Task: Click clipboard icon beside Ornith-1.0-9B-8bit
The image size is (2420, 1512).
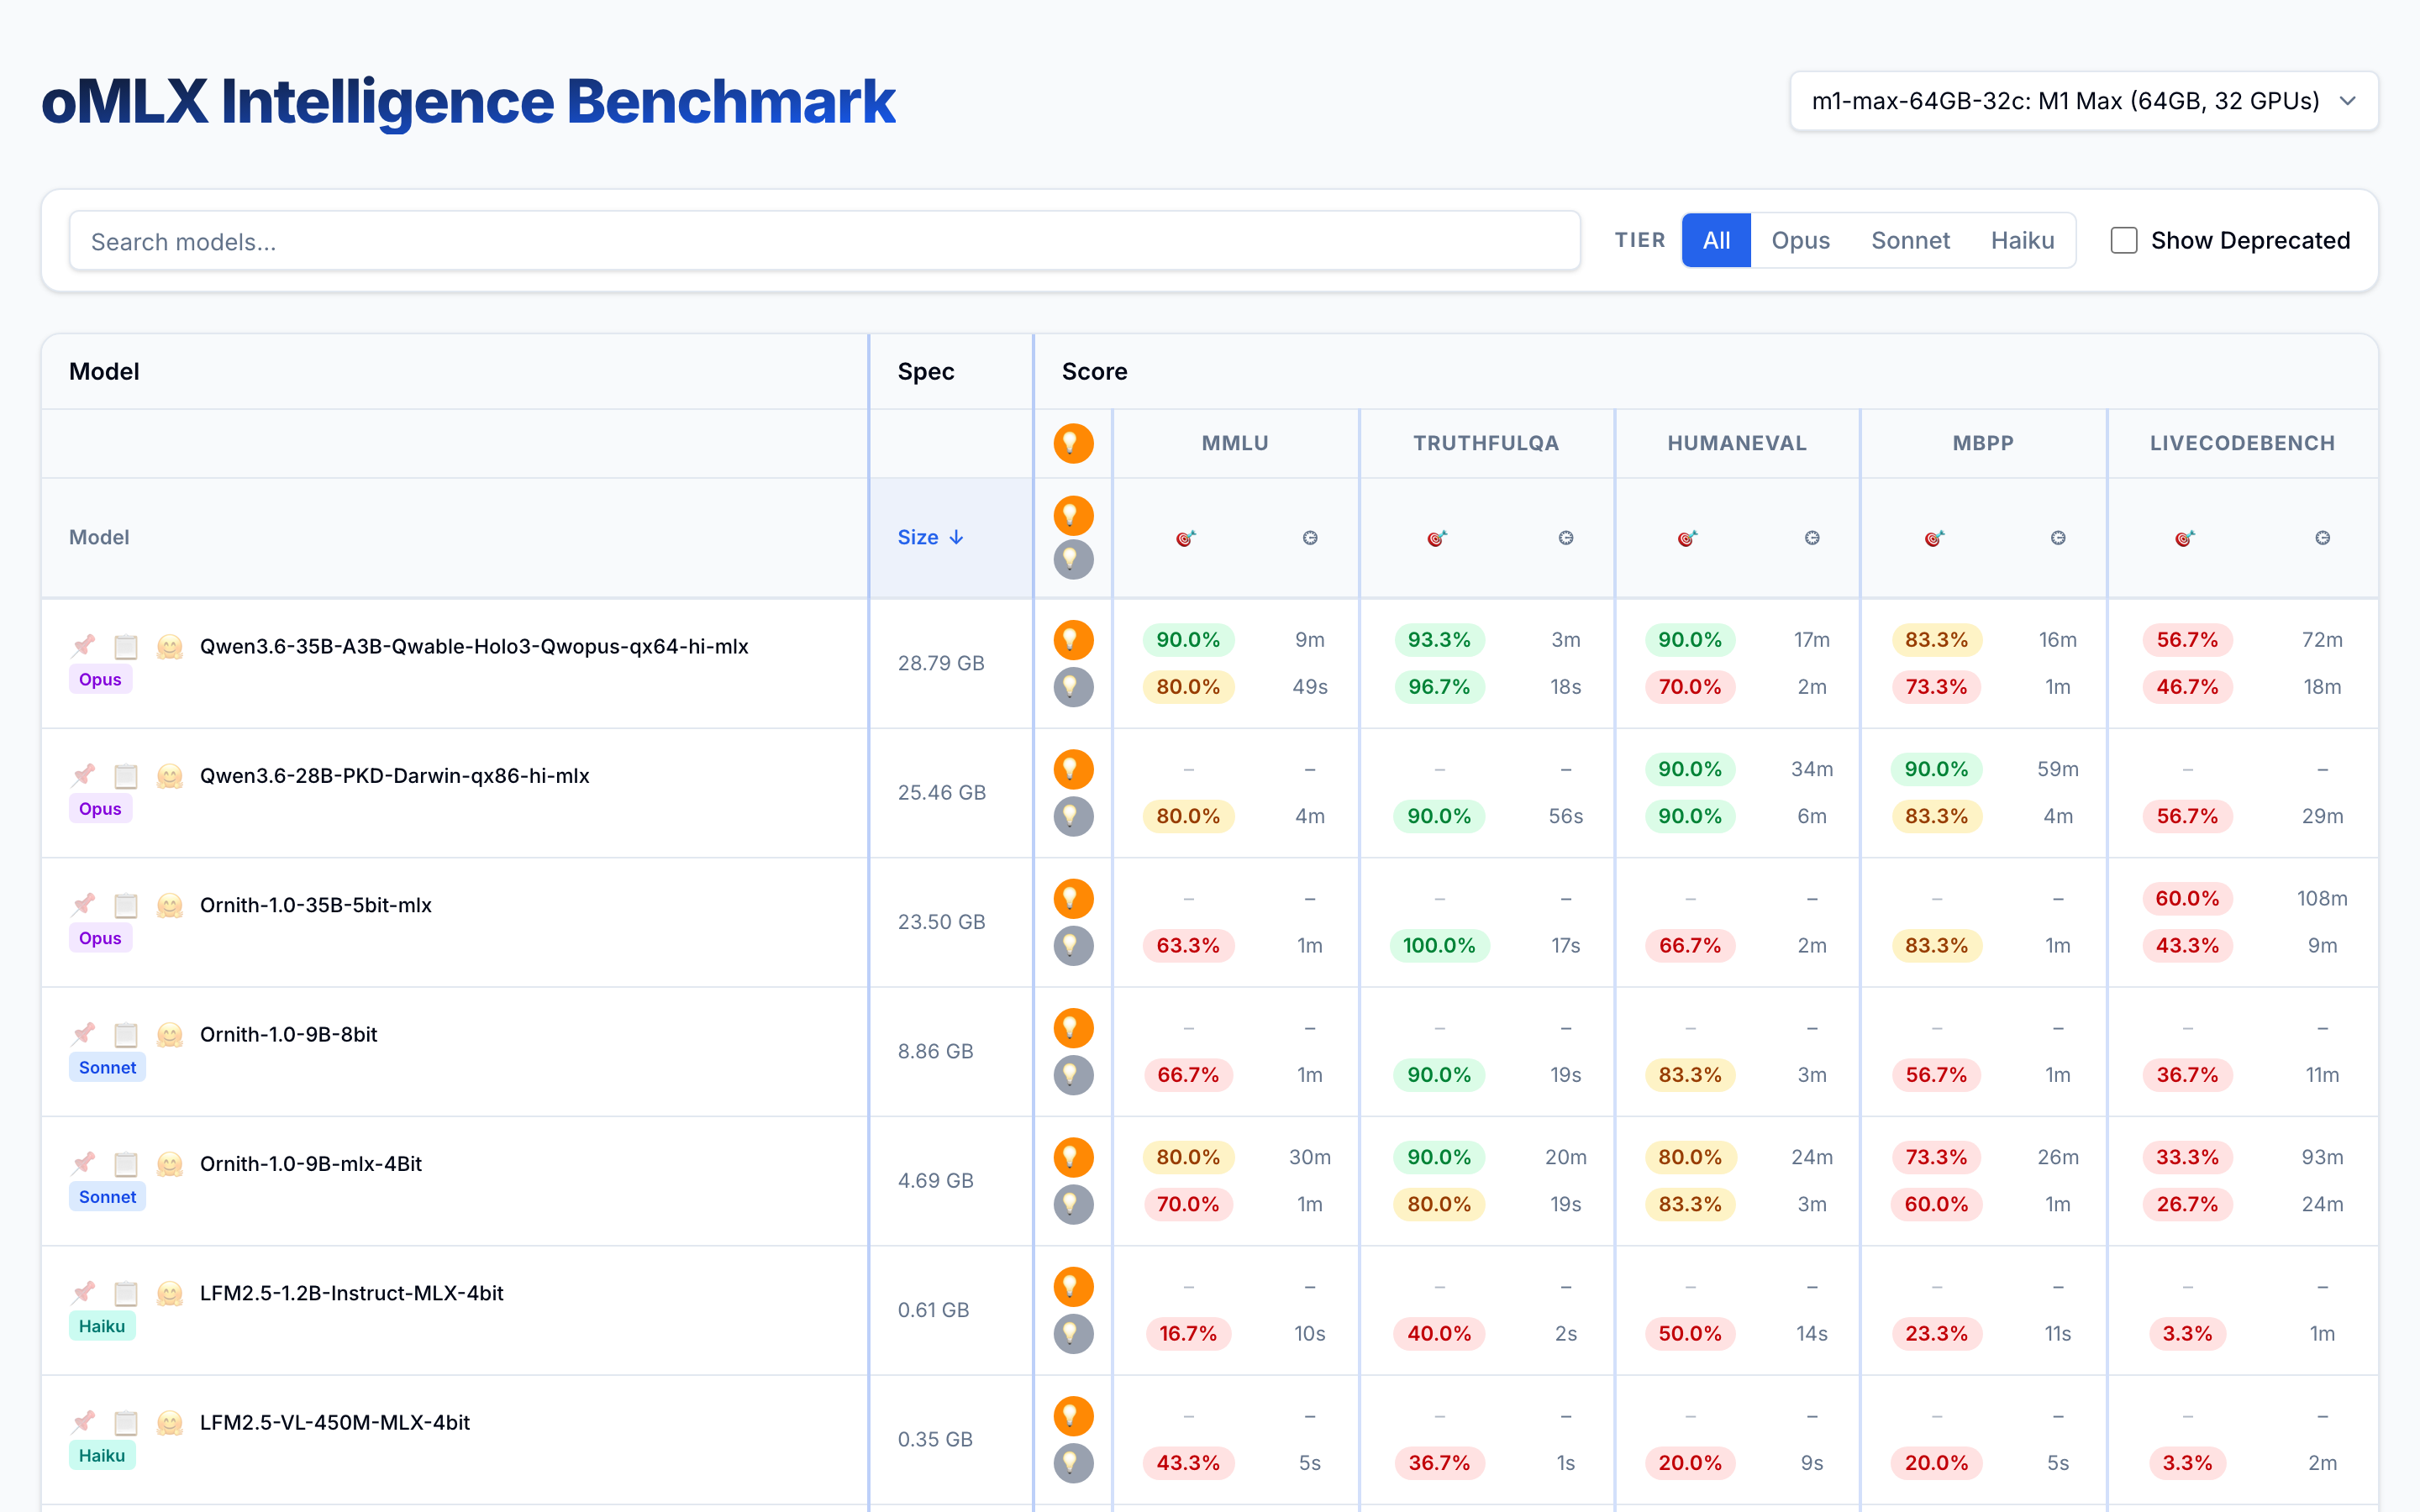Action: [x=126, y=1034]
